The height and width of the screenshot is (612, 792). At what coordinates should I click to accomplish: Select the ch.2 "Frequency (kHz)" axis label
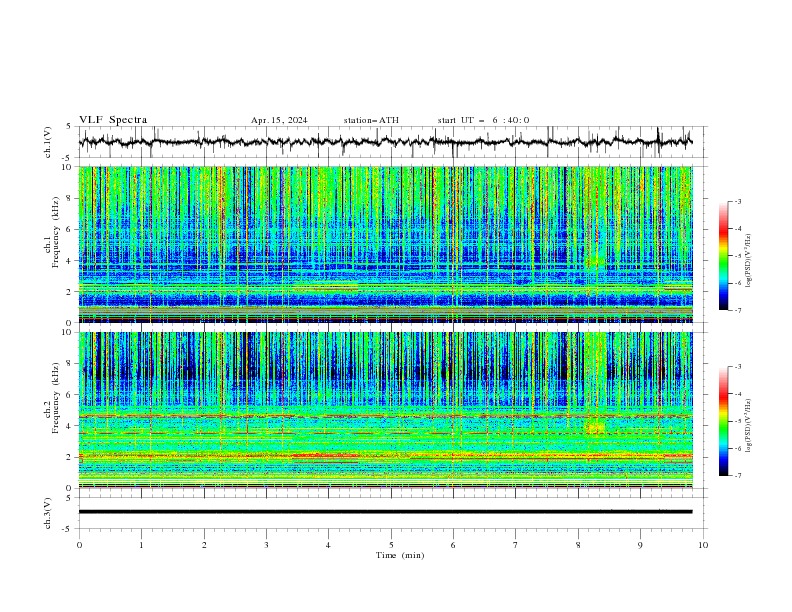pyautogui.click(x=56, y=397)
